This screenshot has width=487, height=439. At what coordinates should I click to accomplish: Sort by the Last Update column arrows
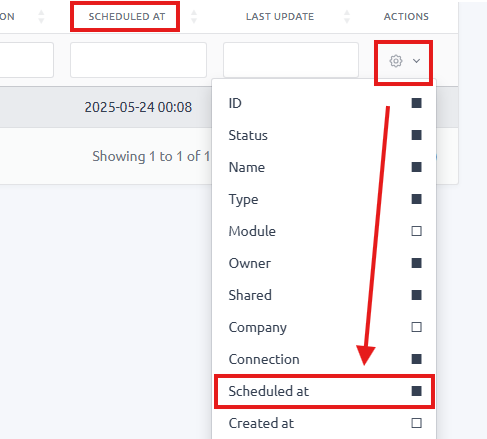(x=347, y=16)
